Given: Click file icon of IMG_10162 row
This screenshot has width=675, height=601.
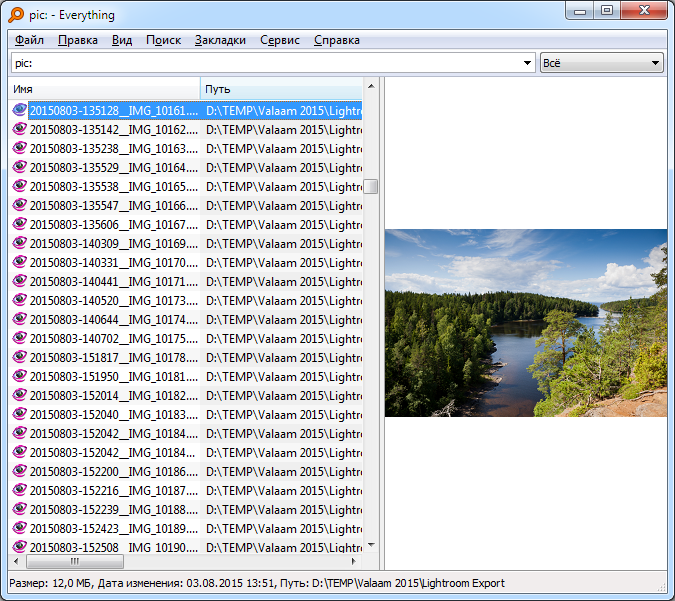Looking at the screenshot, I should tap(19, 129).
